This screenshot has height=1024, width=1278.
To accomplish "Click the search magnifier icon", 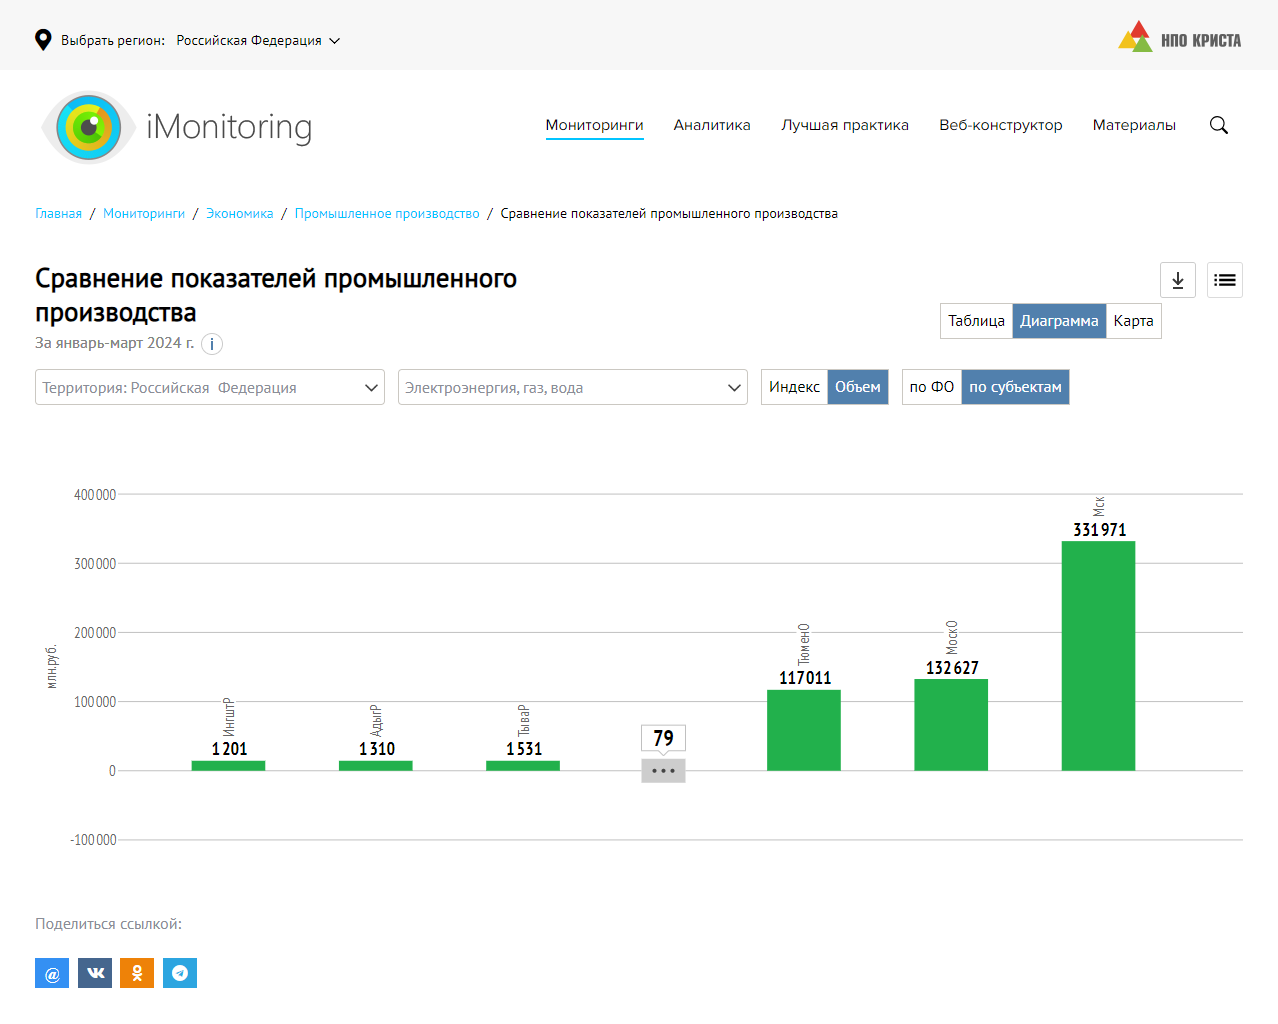I will click(x=1218, y=125).
